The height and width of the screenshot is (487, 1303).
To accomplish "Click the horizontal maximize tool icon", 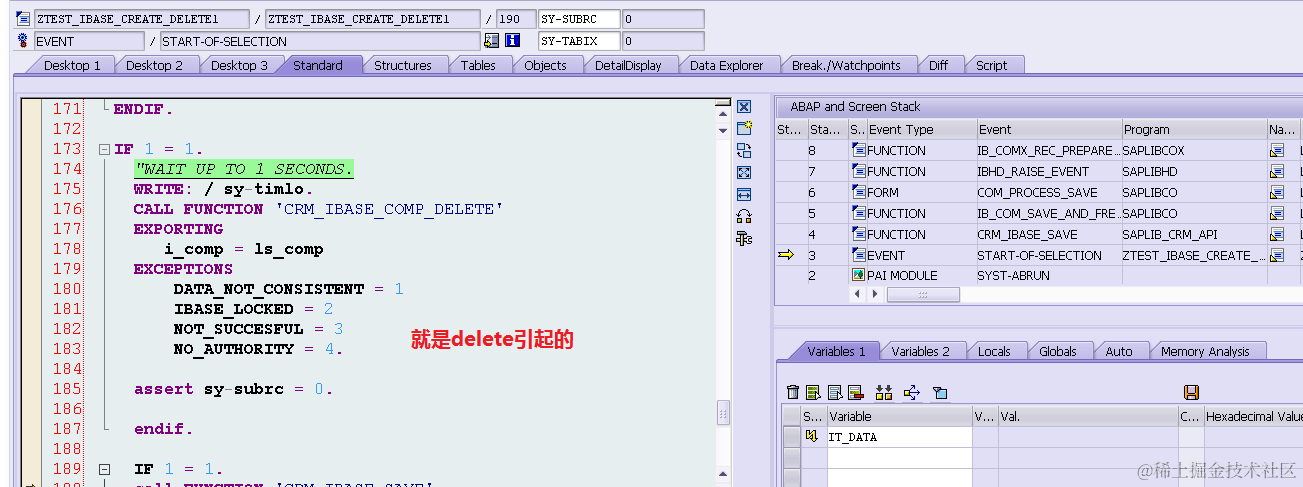I will click(743, 194).
